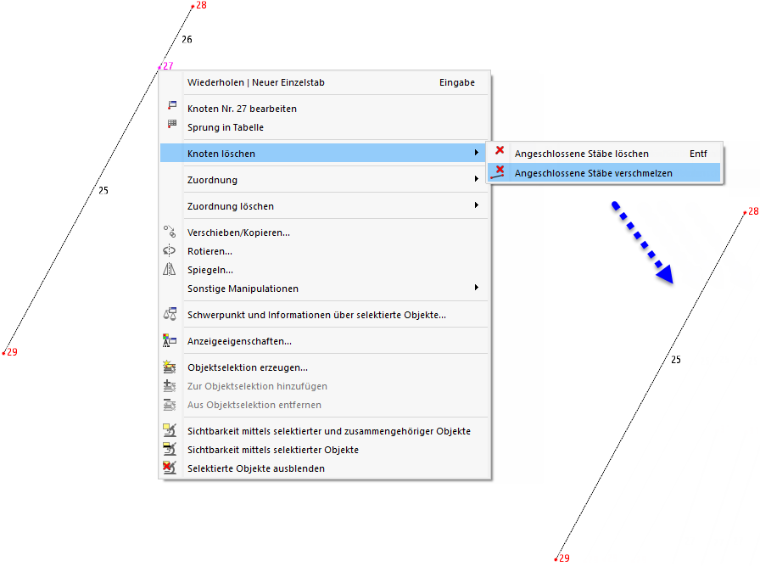Click the balance scale icon for Schwerpunkt und Informationen
The height and width of the screenshot is (566, 760).
click(170, 314)
